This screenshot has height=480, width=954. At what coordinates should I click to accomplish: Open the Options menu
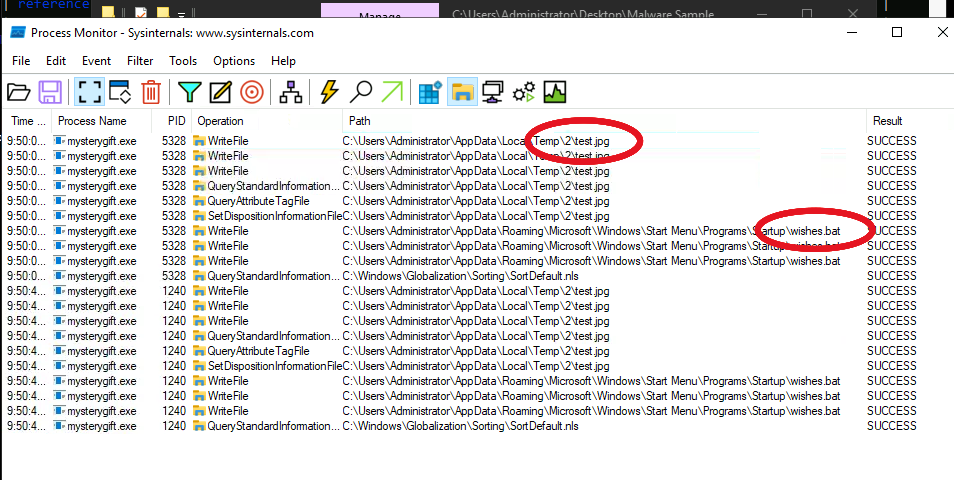coord(234,61)
